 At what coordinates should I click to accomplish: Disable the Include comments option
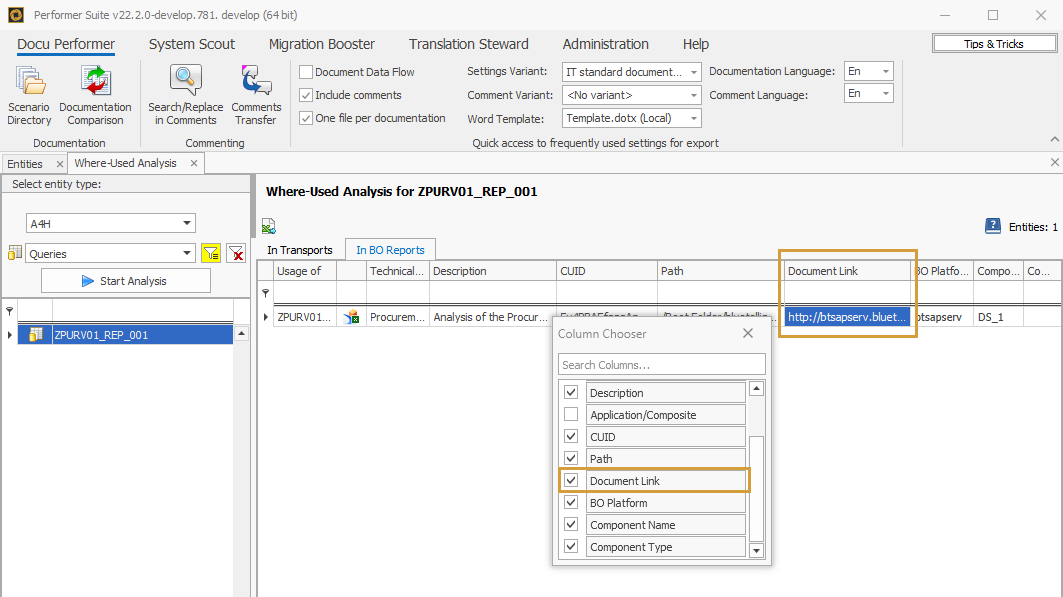coord(305,93)
